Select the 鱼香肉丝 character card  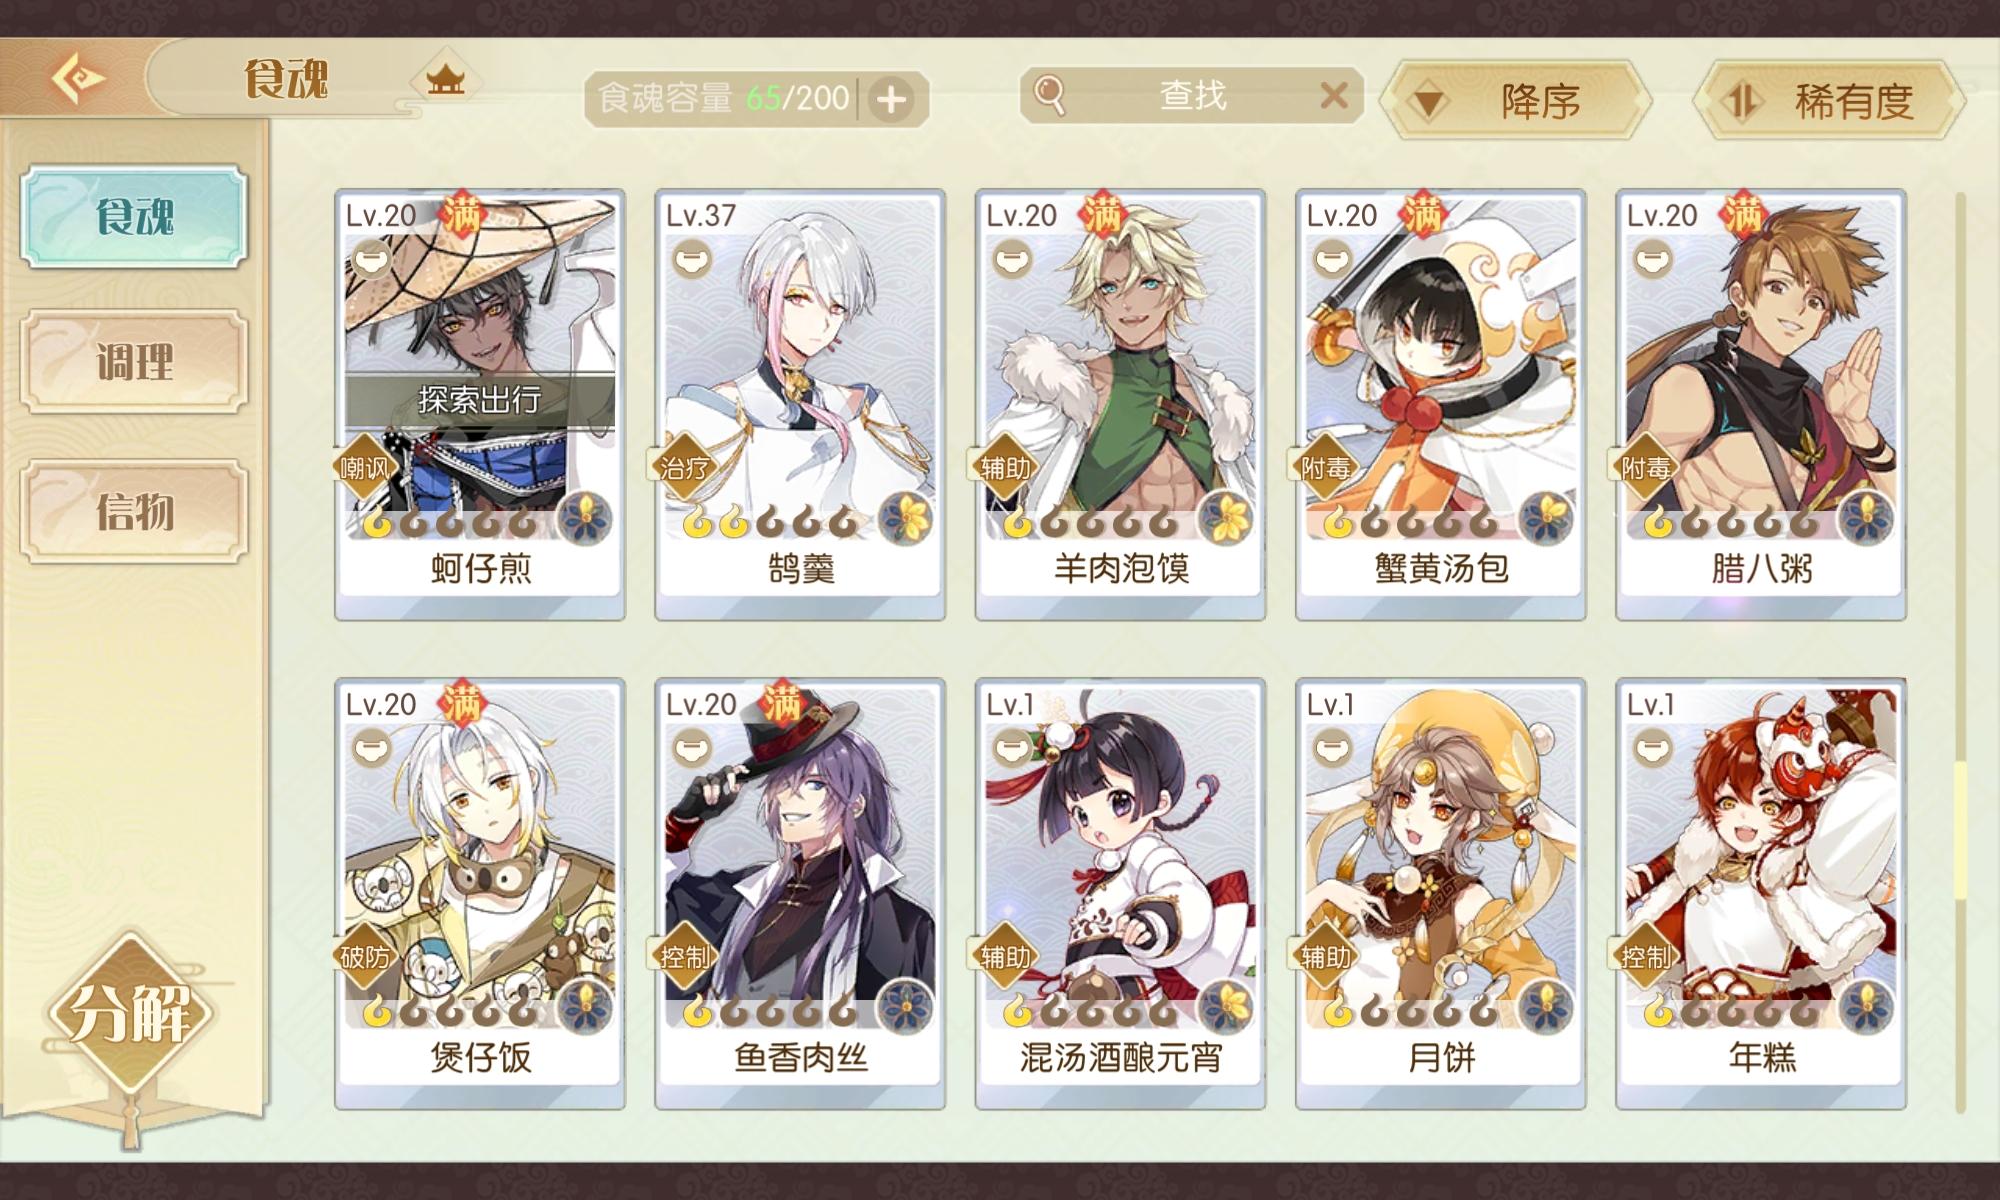pos(800,894)
